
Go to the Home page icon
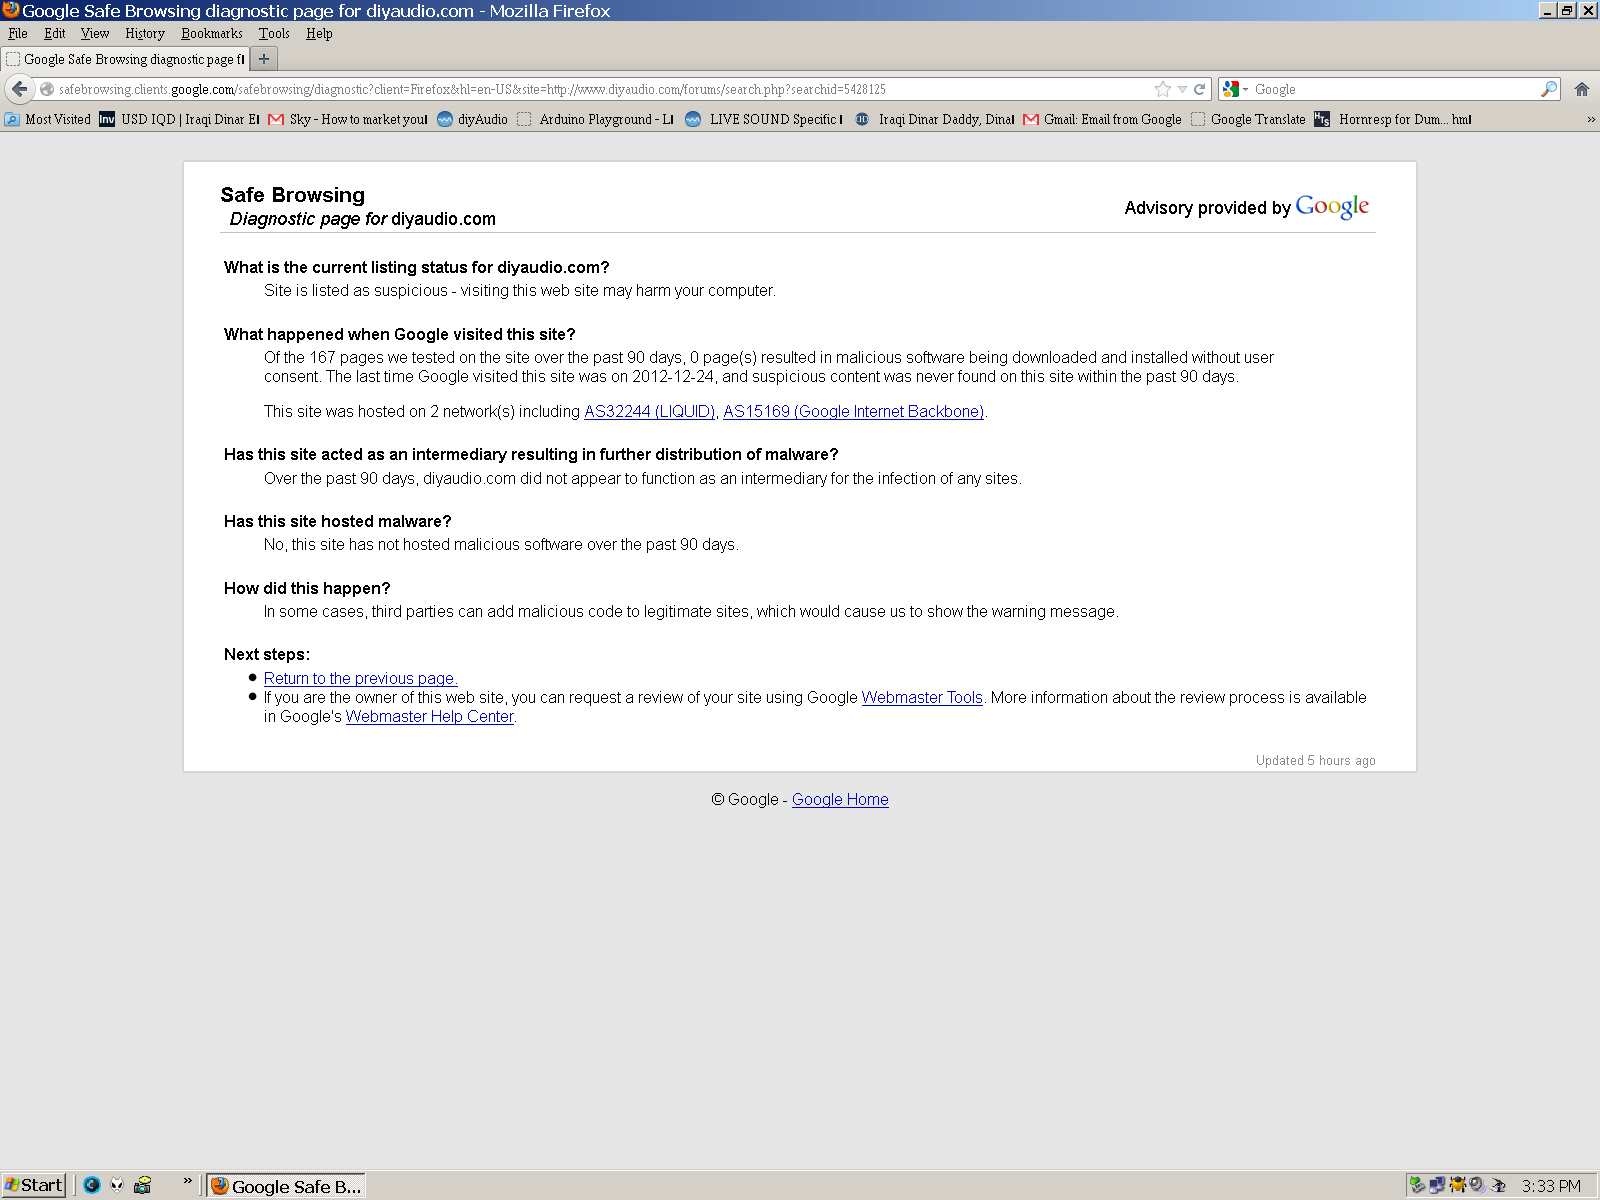point(1582,89)
